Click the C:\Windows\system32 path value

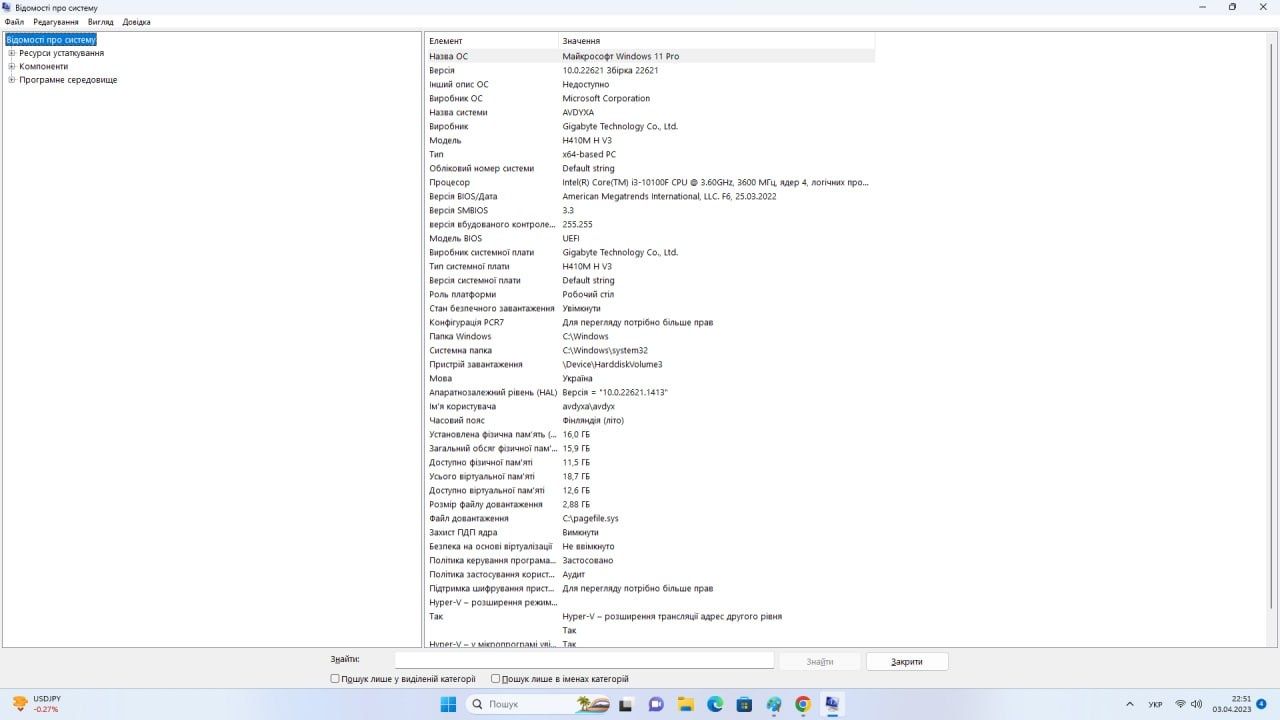pyautogui.click(x=605, y=350)
